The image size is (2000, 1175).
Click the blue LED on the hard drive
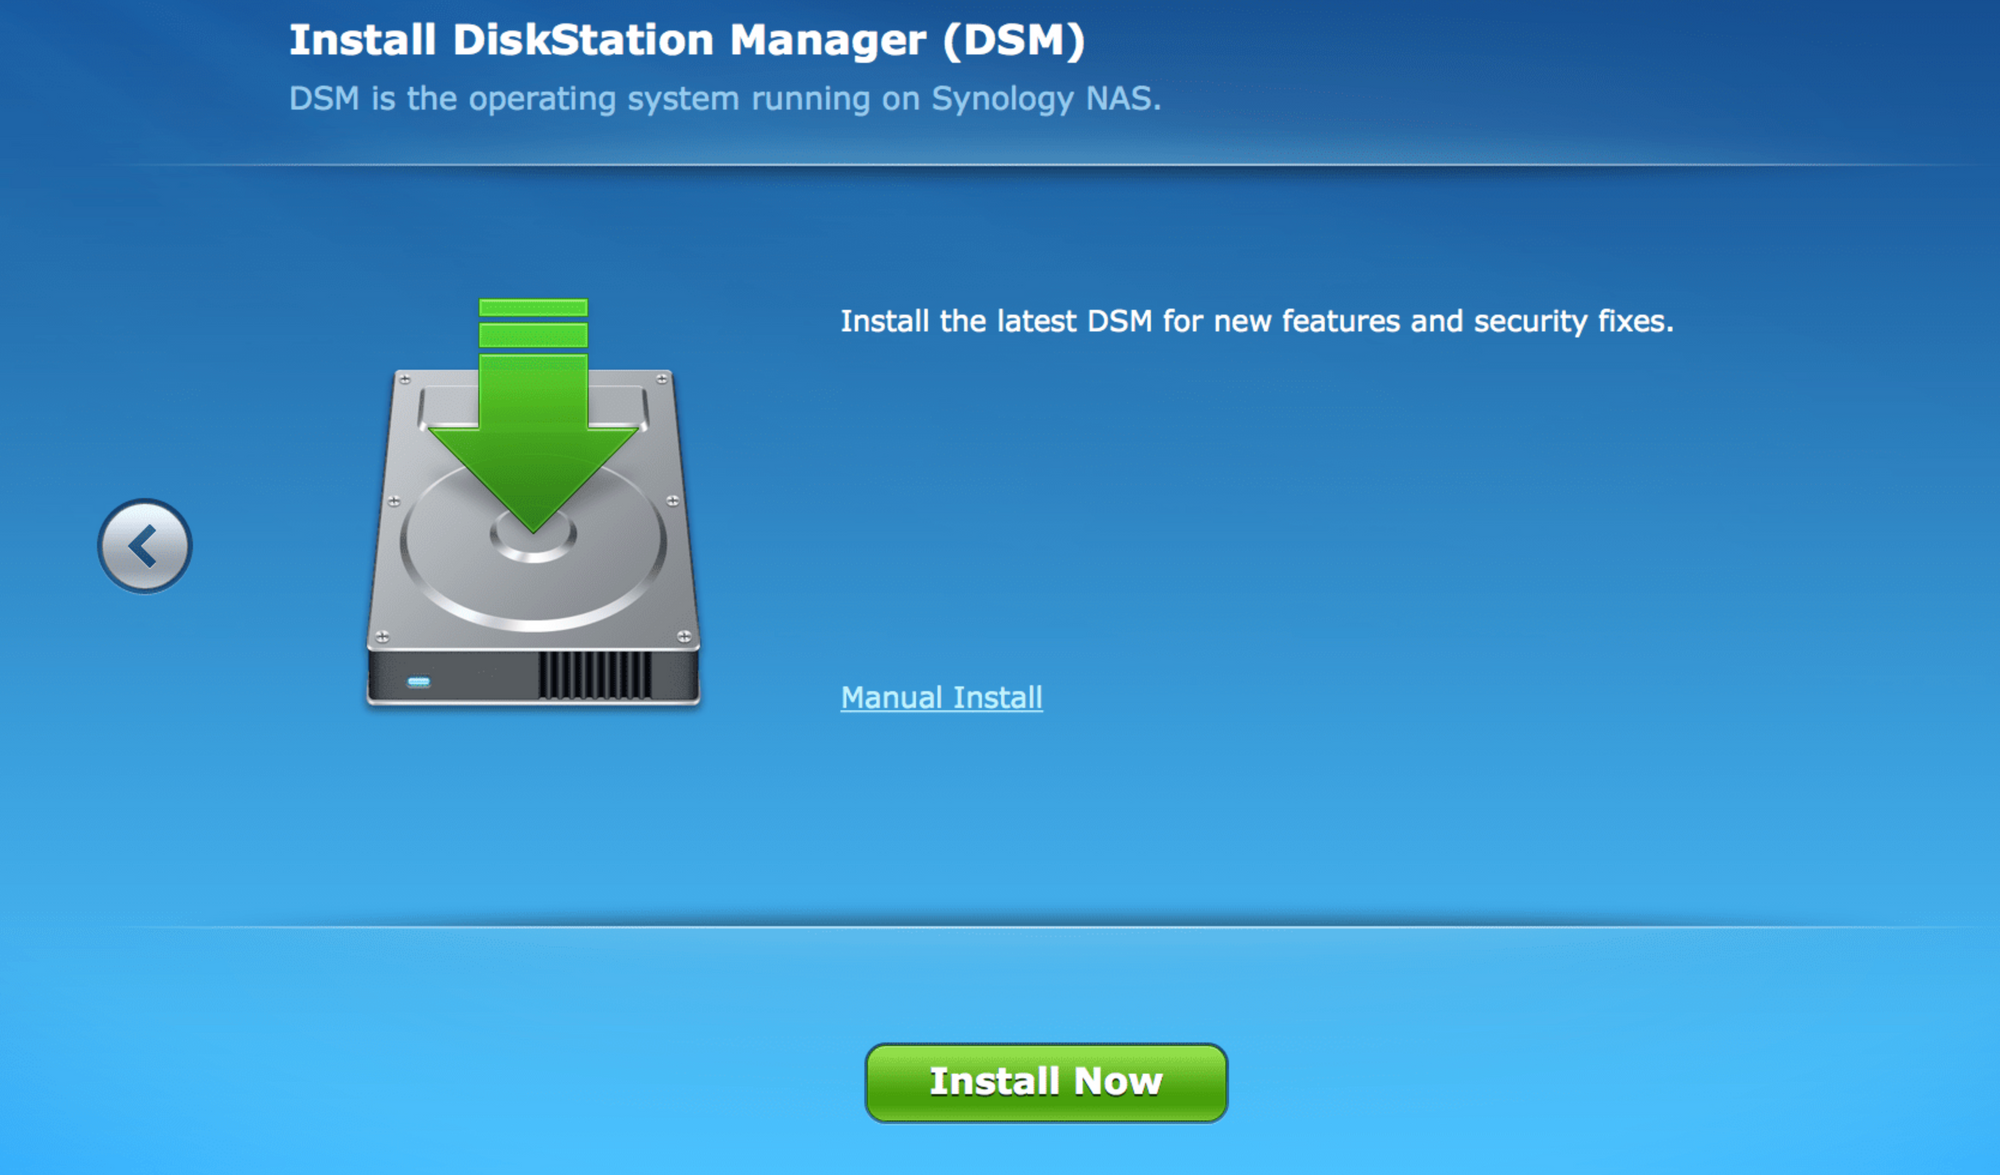tap(419, 682)
